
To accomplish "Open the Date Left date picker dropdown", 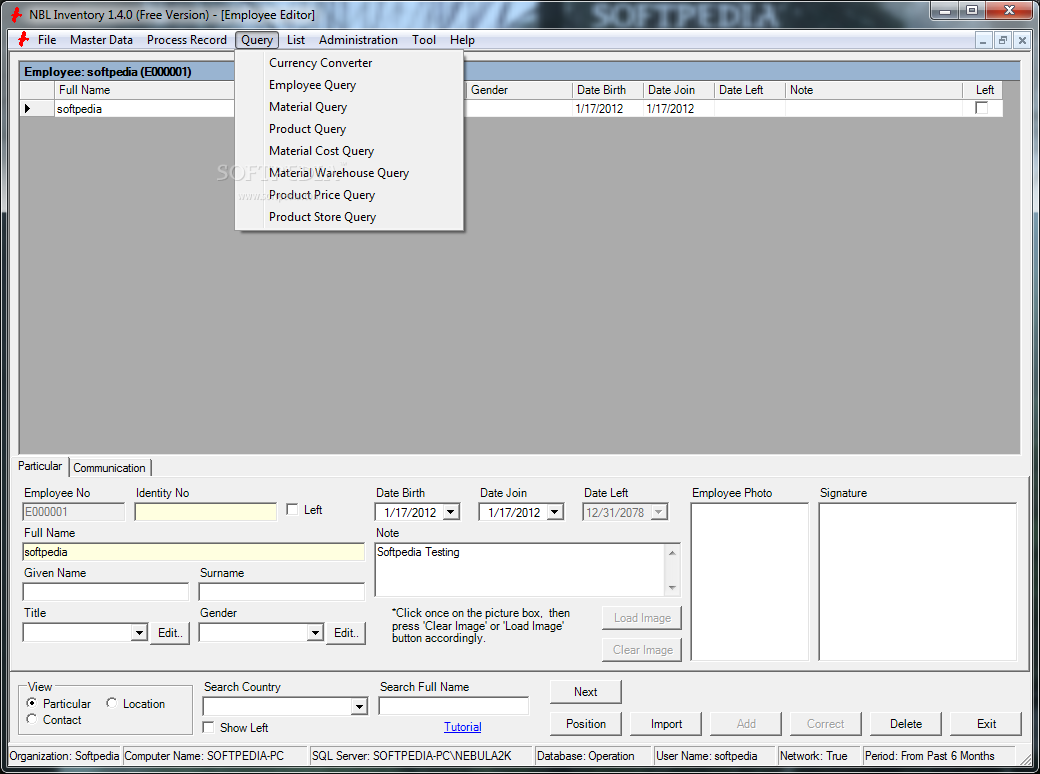I will coord(659,512).
